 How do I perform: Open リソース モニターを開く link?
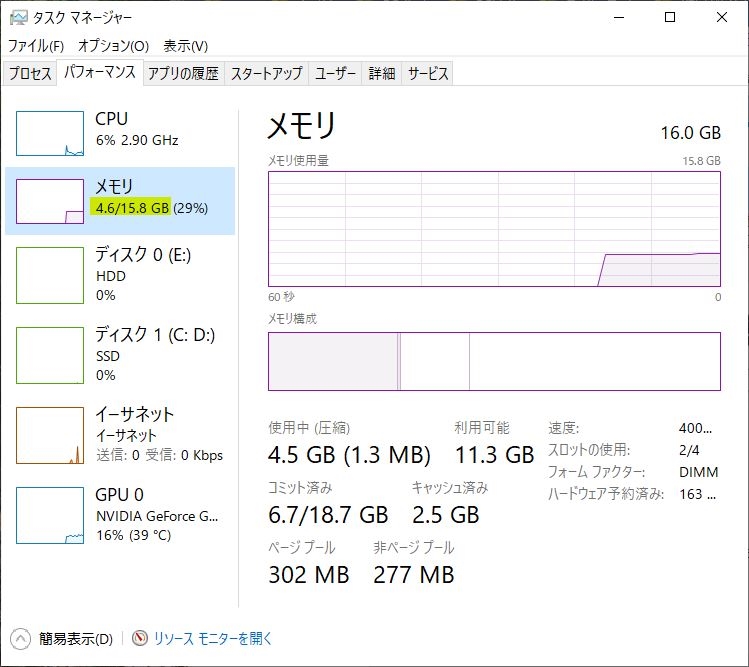coord(213,638)
